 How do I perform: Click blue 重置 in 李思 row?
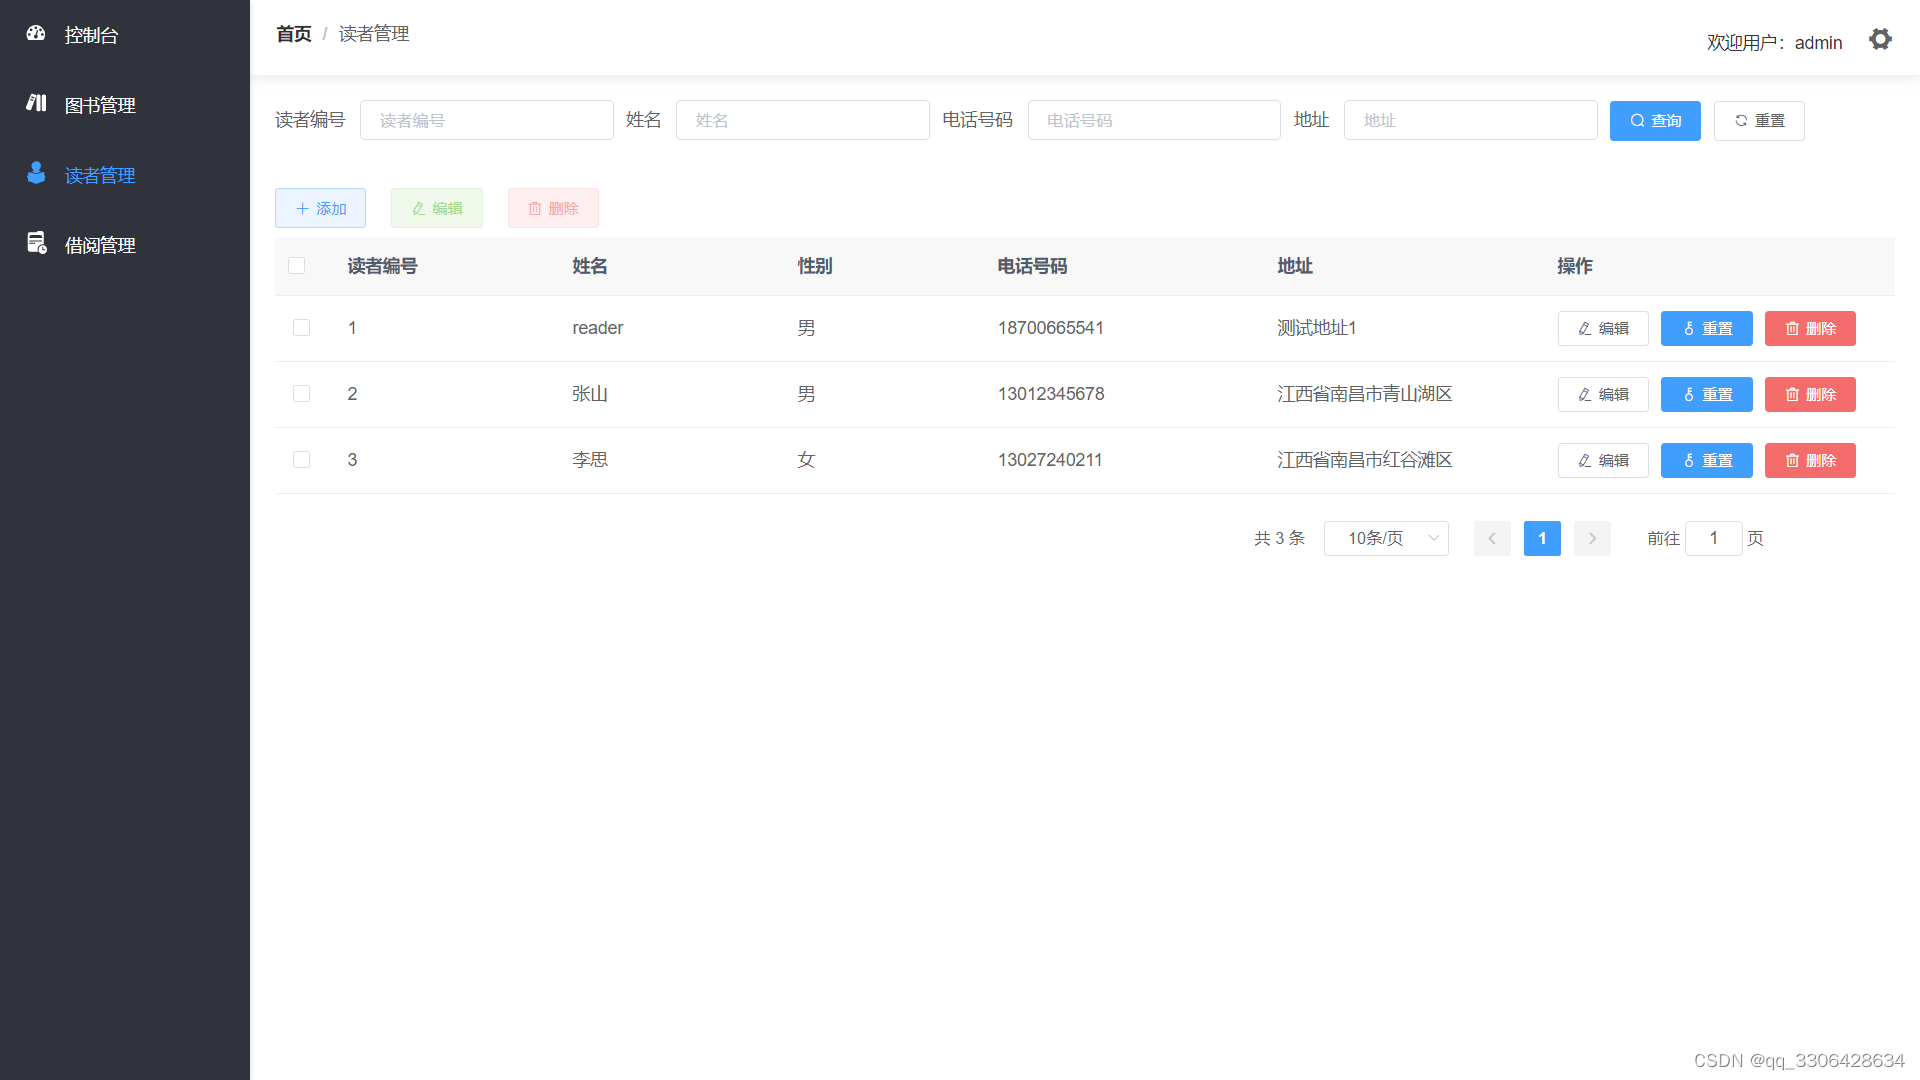pos(1707,461)
